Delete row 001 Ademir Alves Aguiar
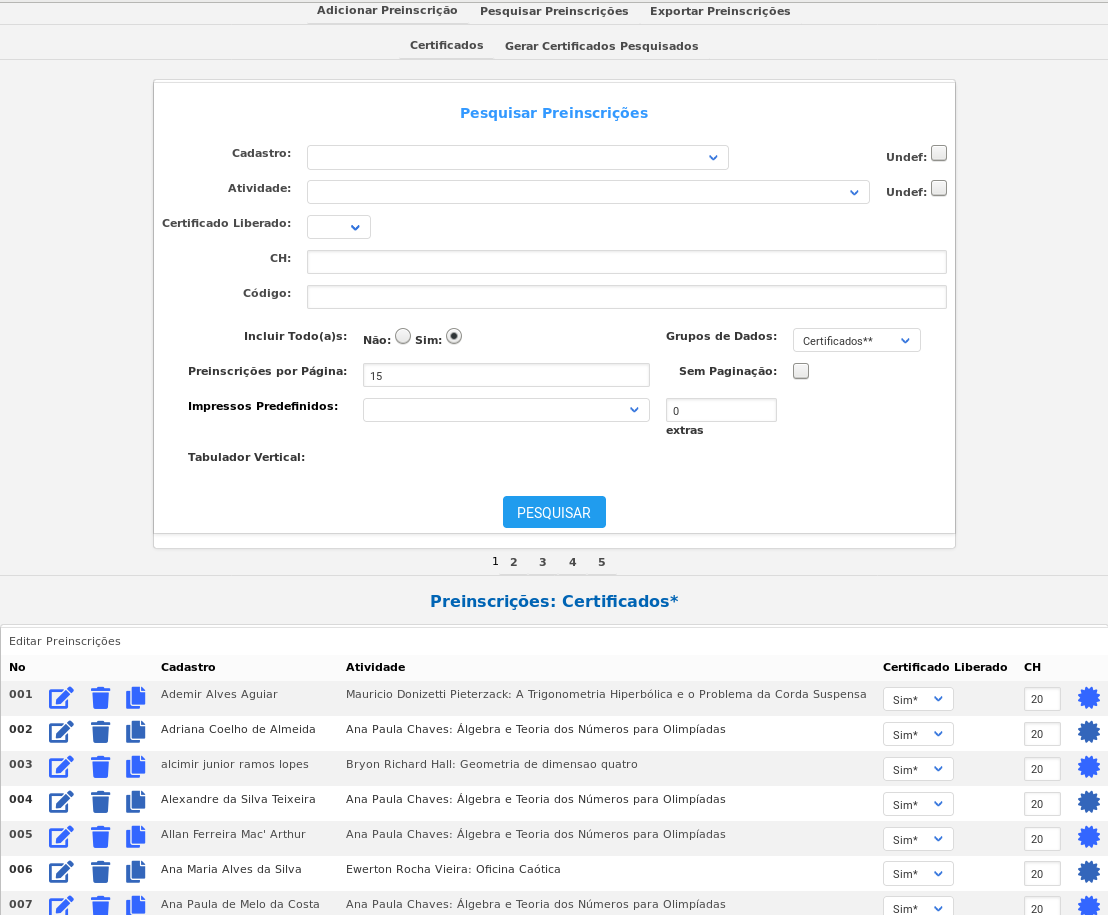 [100, 698]
